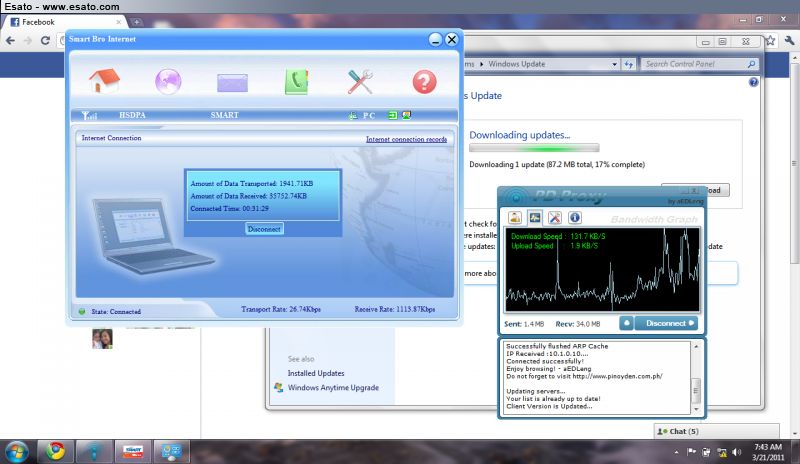The height and width of the screenshot is (464, 800).
Task: Open the Home icon in Smart Bro
Action: pos(104,81)
